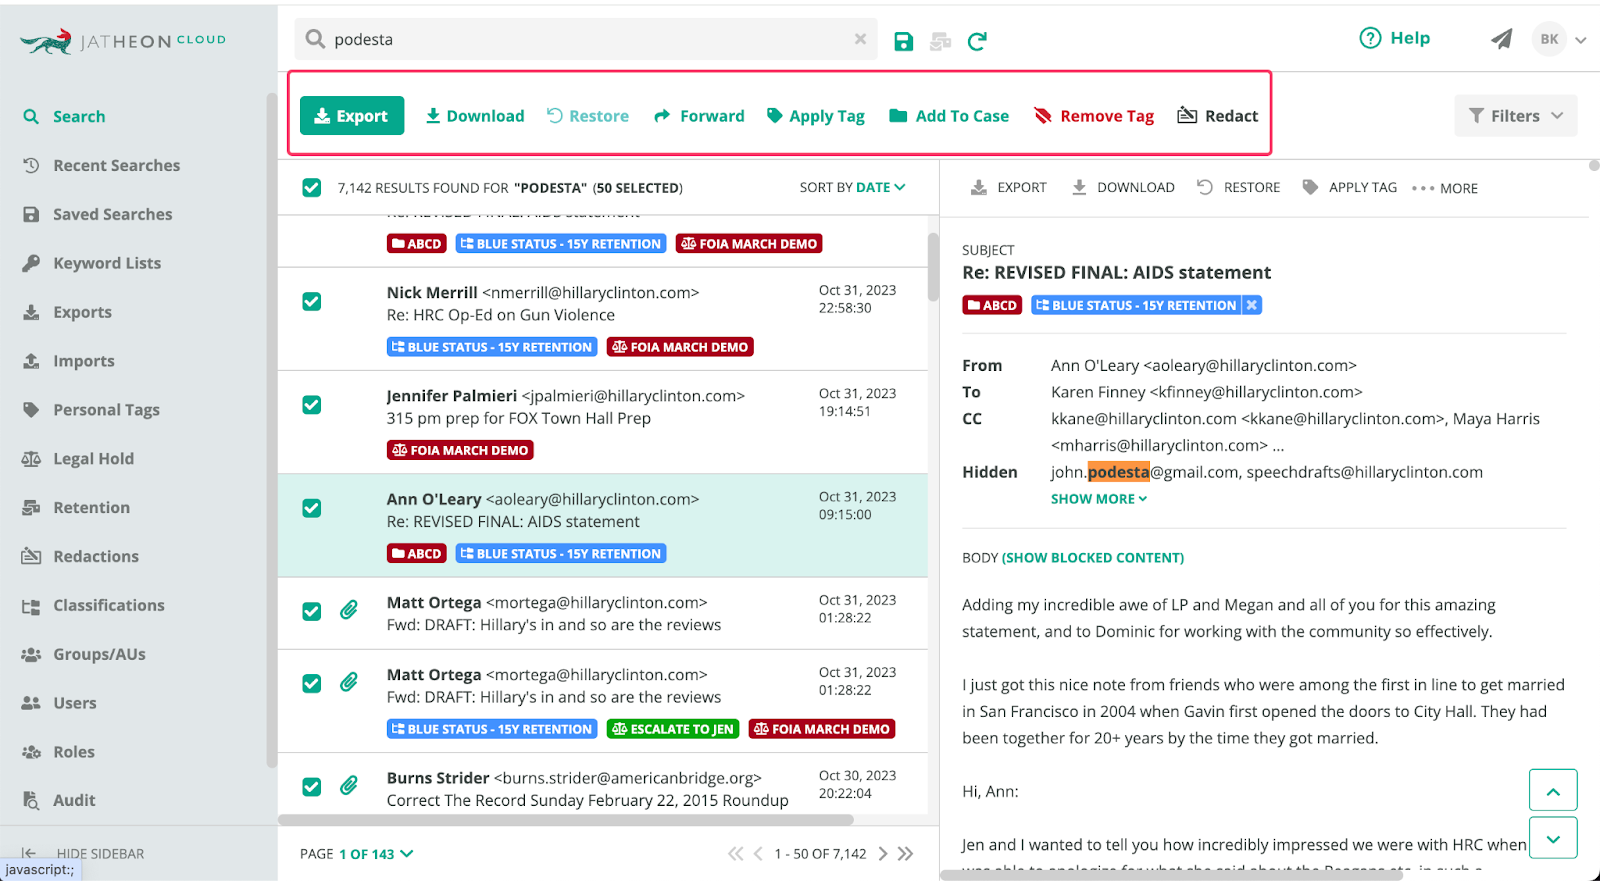Toggle the select-all results checkbox
This screenshot has height=881, width=1600.
(312, 188)
